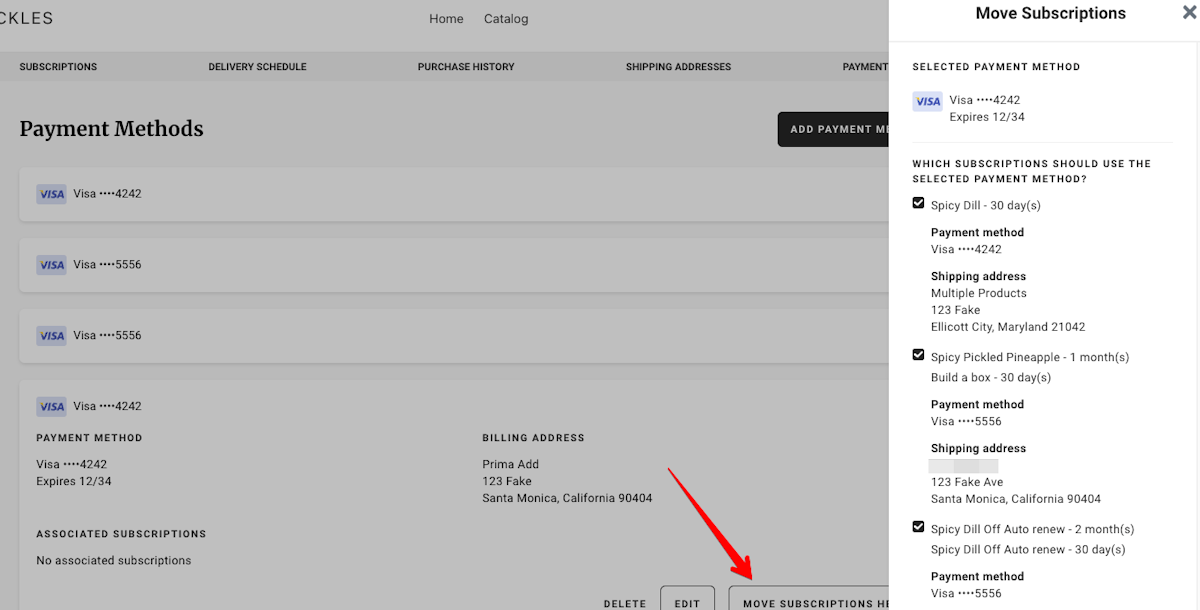Delete the expanded Visa 4242 payment method

tap(625, 604)
